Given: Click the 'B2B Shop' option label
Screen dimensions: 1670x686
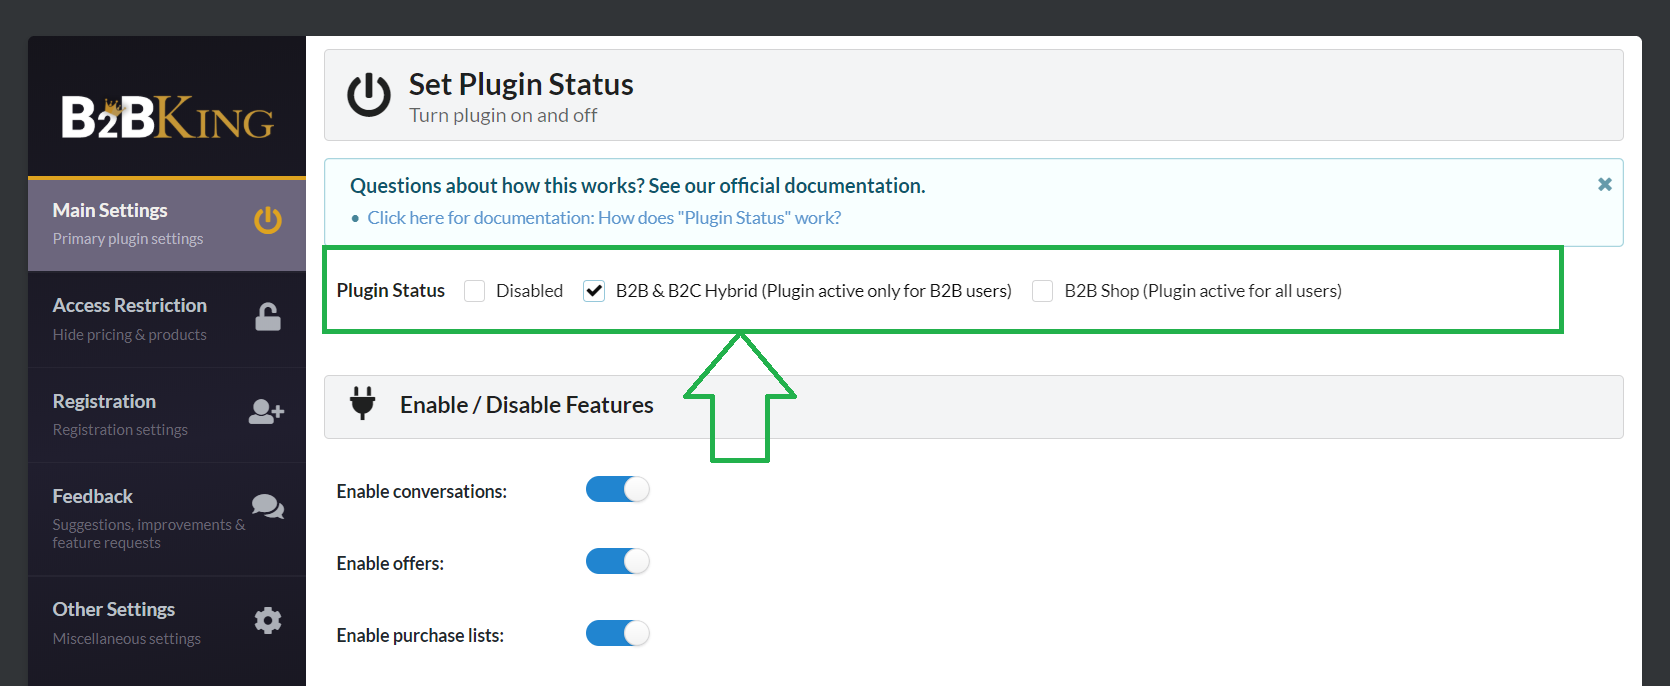Looking at the screenshot, I should point(1203,291).
